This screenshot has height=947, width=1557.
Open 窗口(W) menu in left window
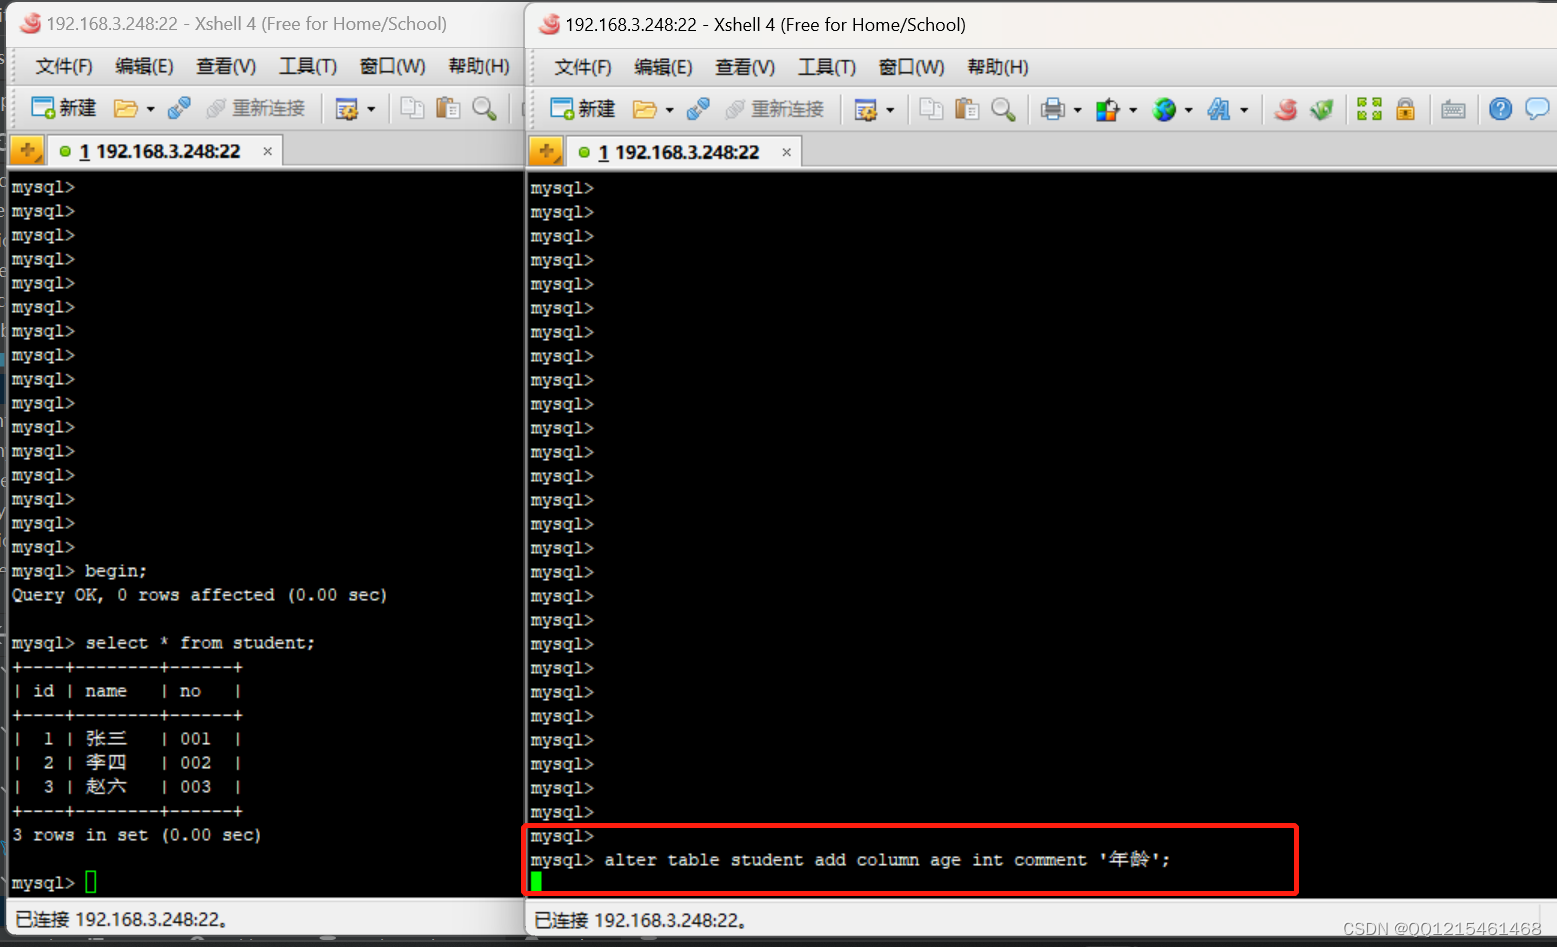(x=393, y=66)
